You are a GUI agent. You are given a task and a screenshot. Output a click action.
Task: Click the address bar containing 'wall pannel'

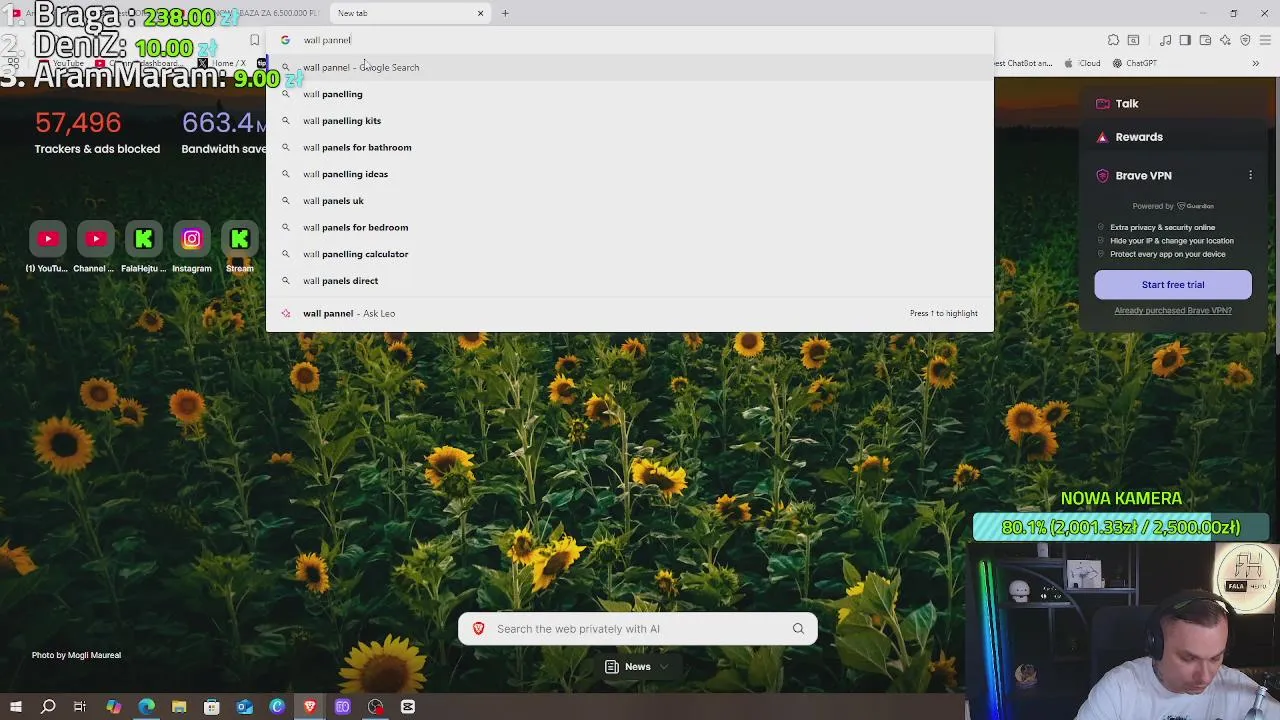click(630, 40)
